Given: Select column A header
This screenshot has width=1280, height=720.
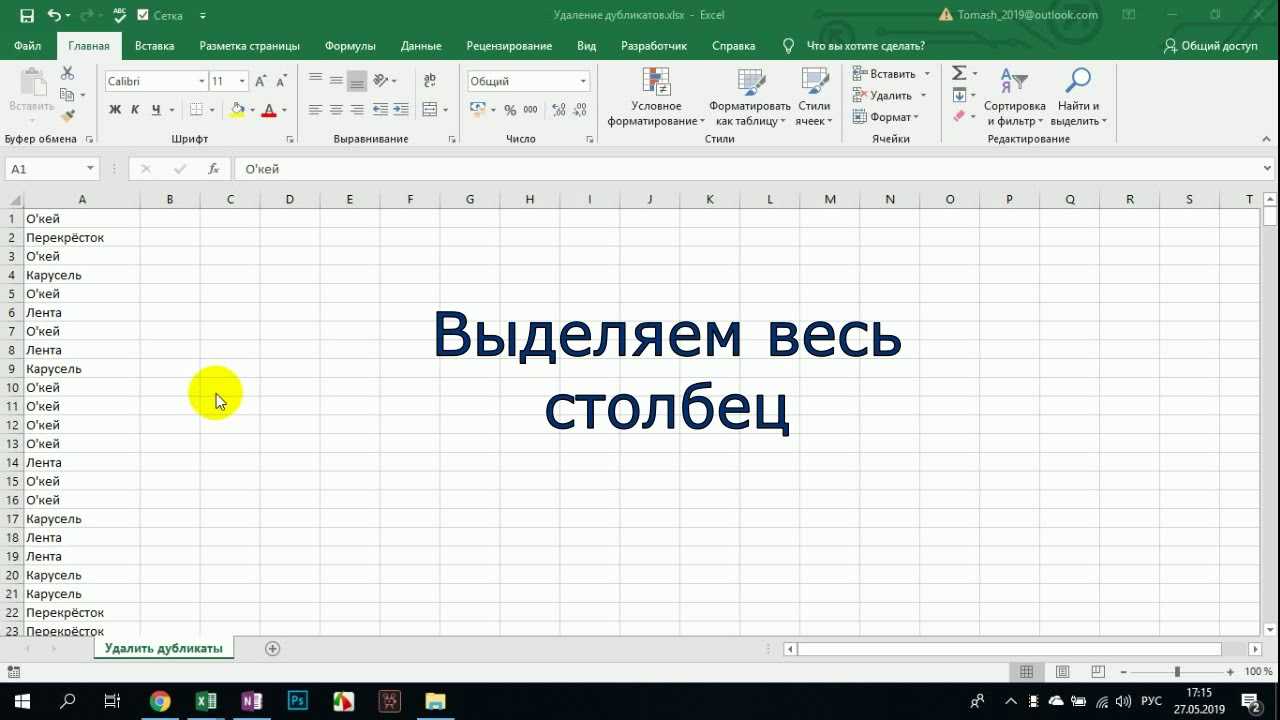Looking at the screenshot, I should pos(82,199).
